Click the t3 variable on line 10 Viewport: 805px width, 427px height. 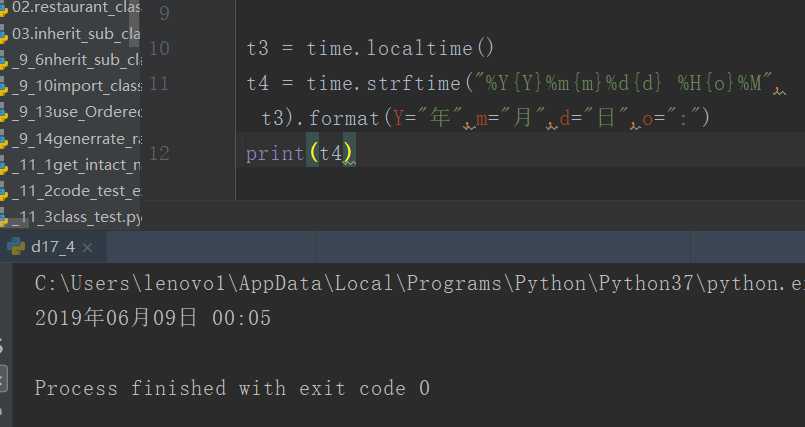point(258,48)
